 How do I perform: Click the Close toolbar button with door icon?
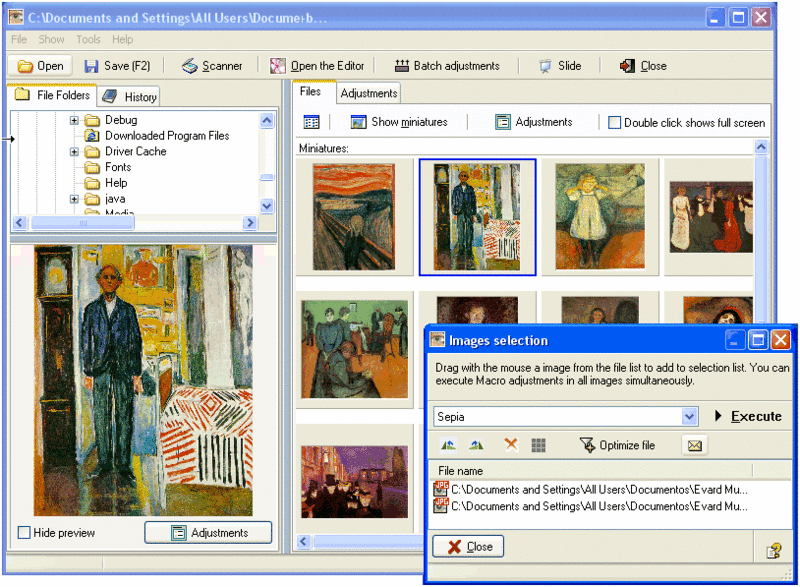click(643, 66)
